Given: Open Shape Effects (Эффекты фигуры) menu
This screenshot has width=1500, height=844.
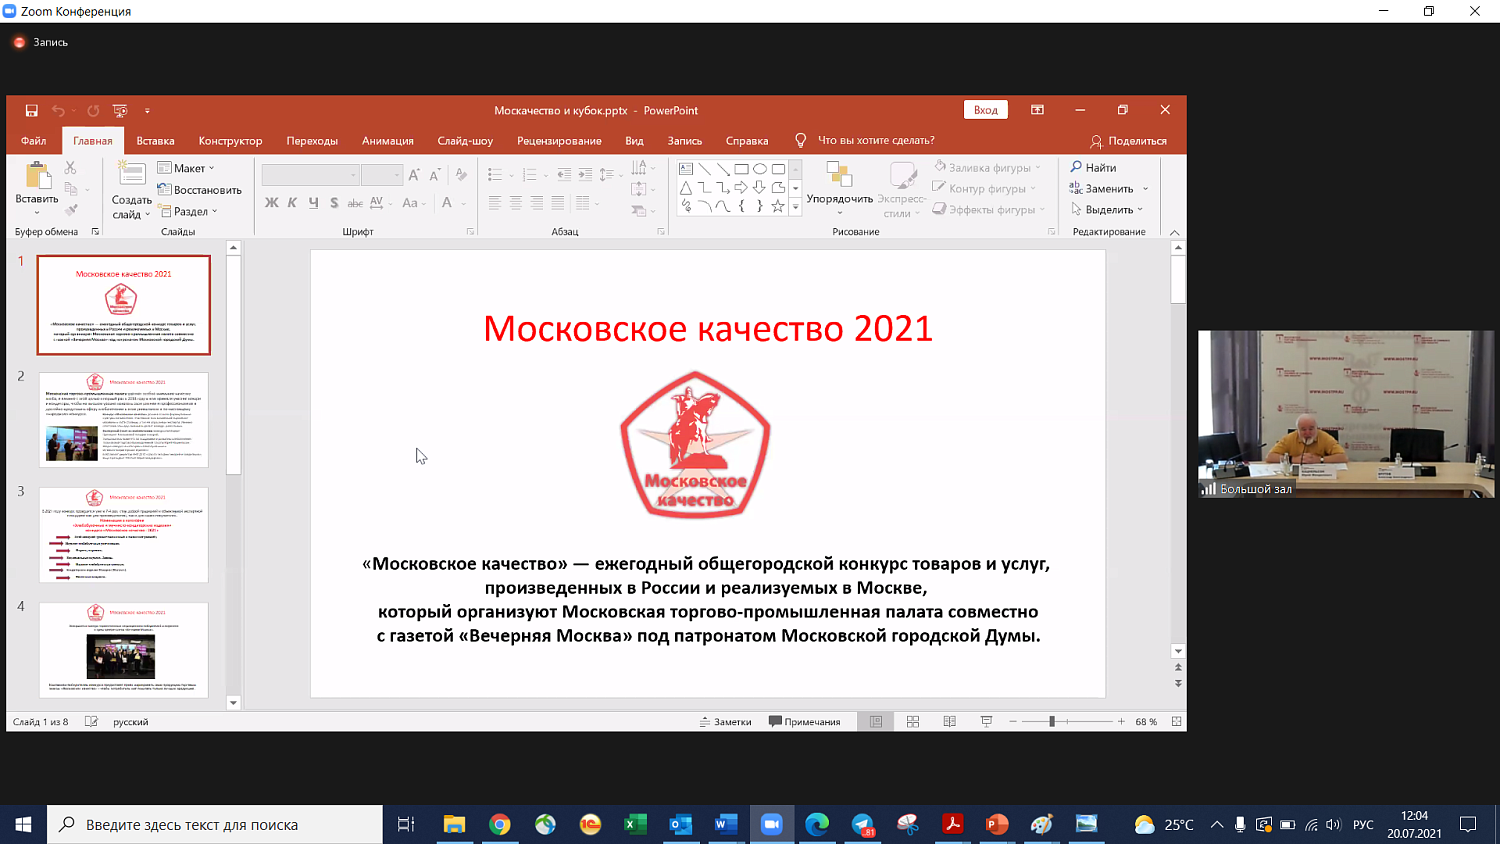Looking at the screenshot, I should tap(988, 209).
